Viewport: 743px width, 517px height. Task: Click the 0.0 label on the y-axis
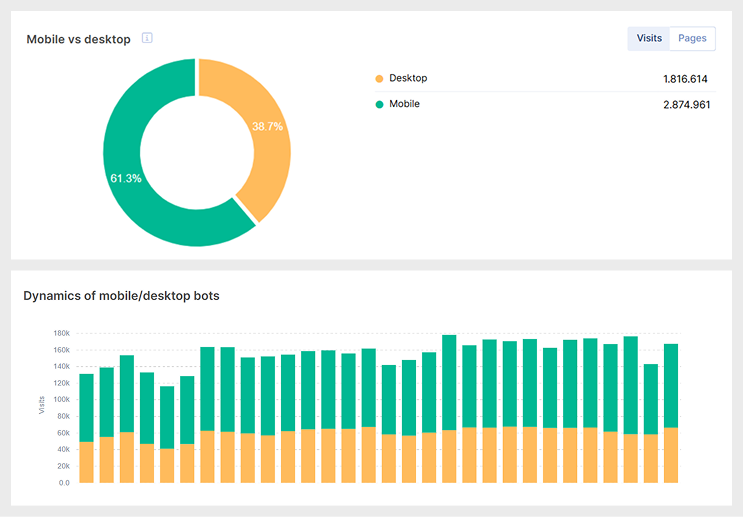click(63, 483)
